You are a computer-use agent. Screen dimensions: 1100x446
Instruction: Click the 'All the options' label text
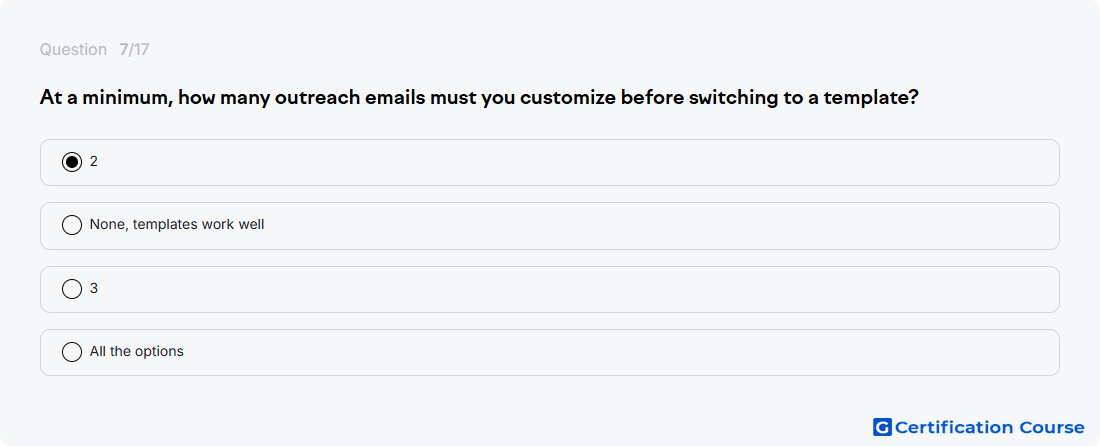[x=137, y=352]
